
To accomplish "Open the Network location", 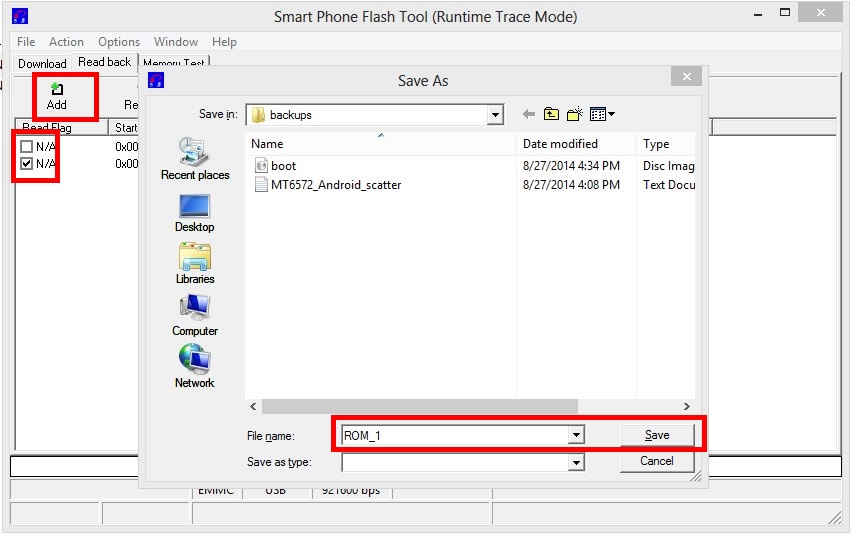I will point(195,367).
